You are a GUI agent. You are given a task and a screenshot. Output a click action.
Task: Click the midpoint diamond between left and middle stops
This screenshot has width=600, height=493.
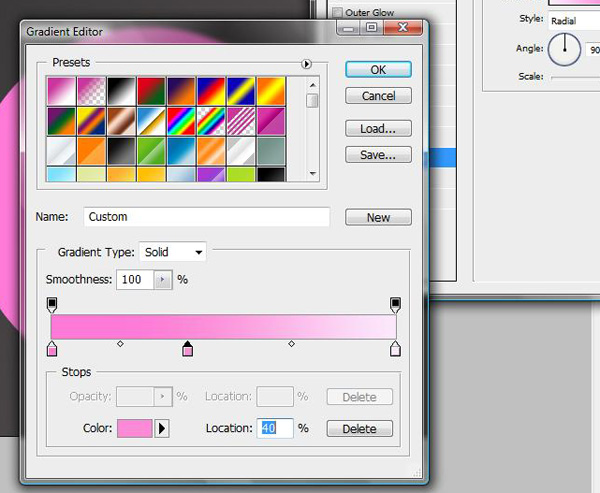click(x=120, y=344)
